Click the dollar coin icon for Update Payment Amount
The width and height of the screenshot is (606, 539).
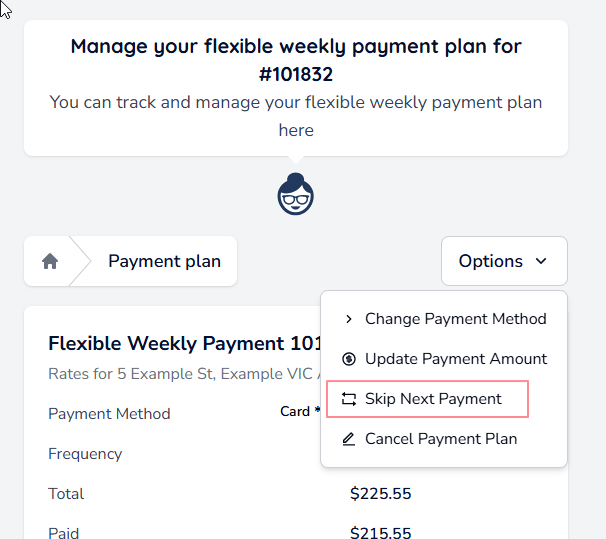[348, 359]
